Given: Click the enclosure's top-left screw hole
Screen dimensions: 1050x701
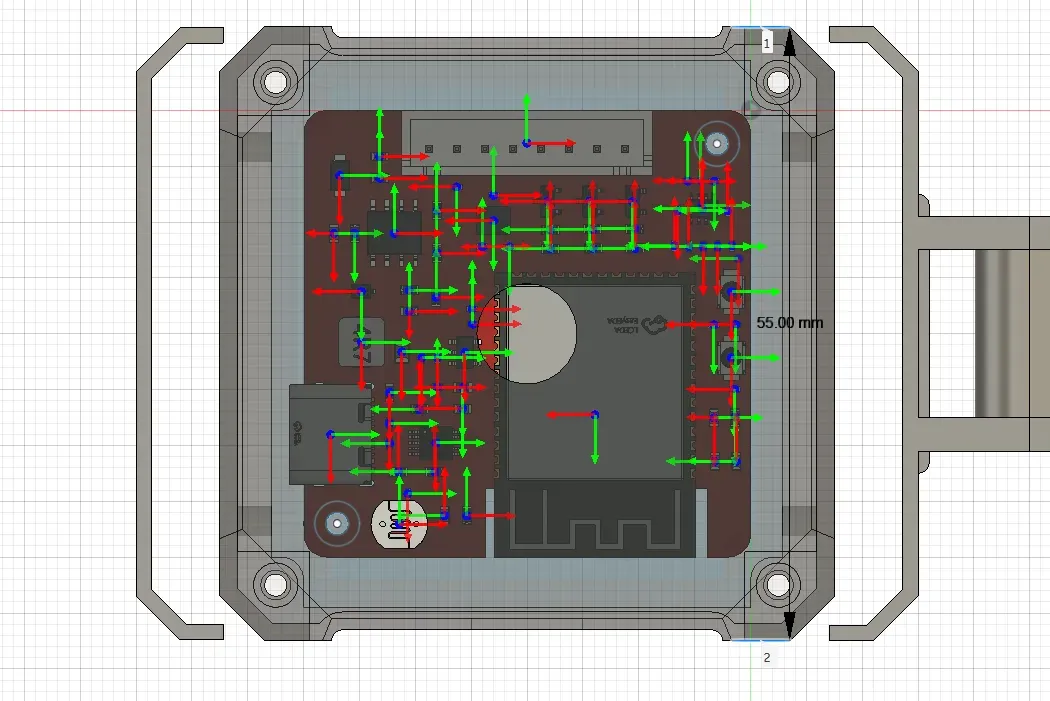Looking at the screenshot, I should coord(276,82).
